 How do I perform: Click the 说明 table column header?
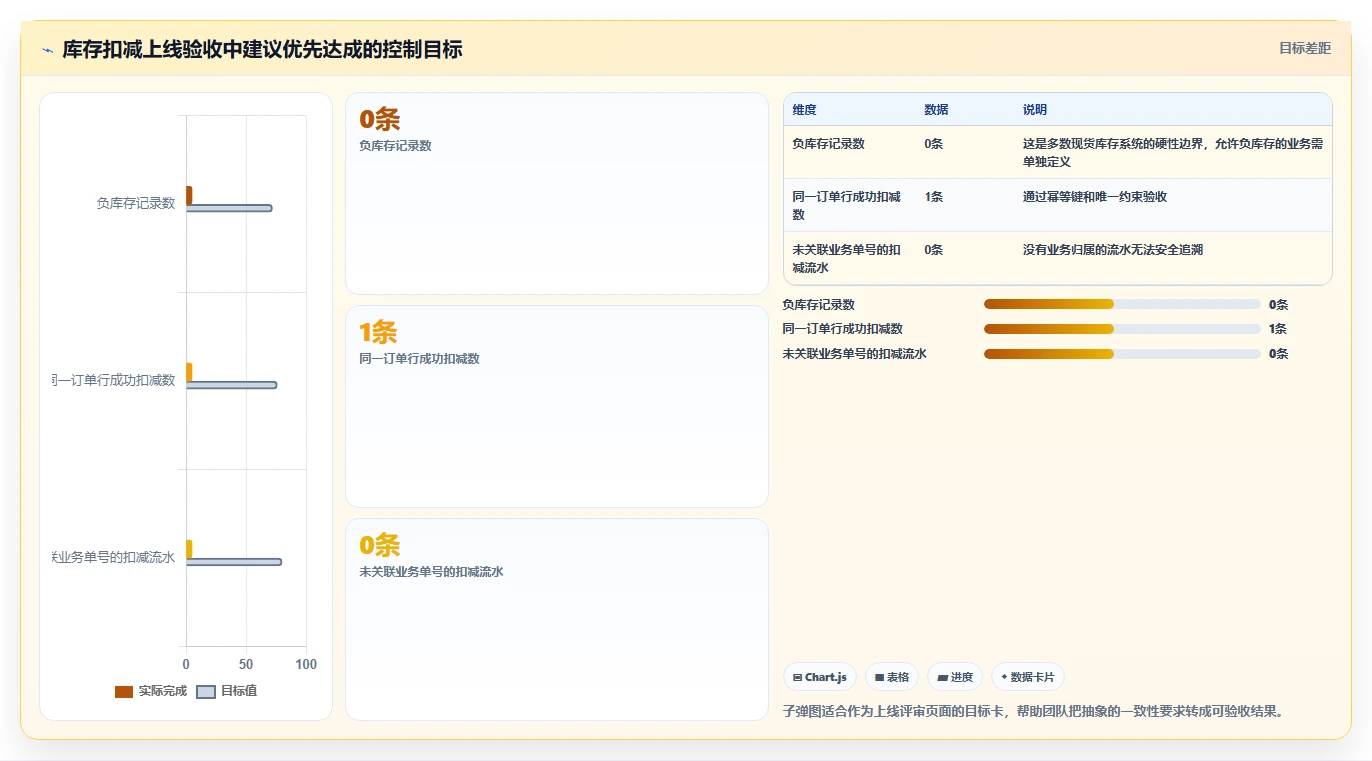click(x=1034, y=110)
